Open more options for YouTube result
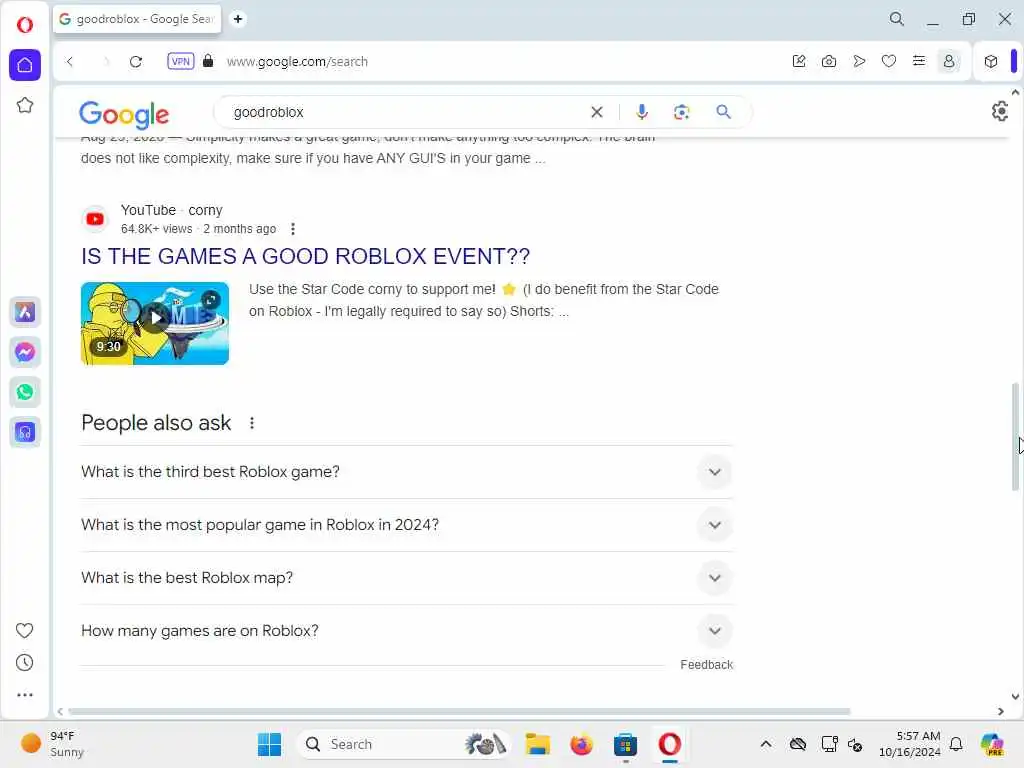 pos(293,229)
